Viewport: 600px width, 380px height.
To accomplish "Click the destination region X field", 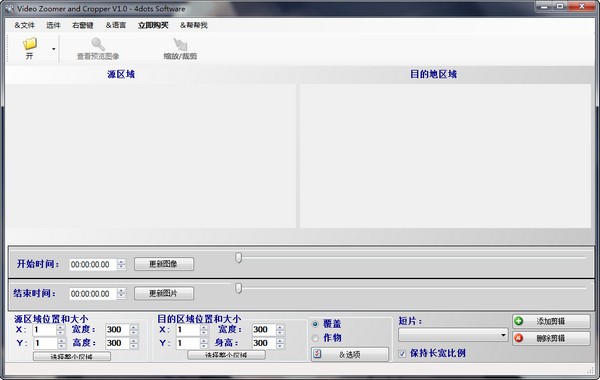I will coord(188,330).
